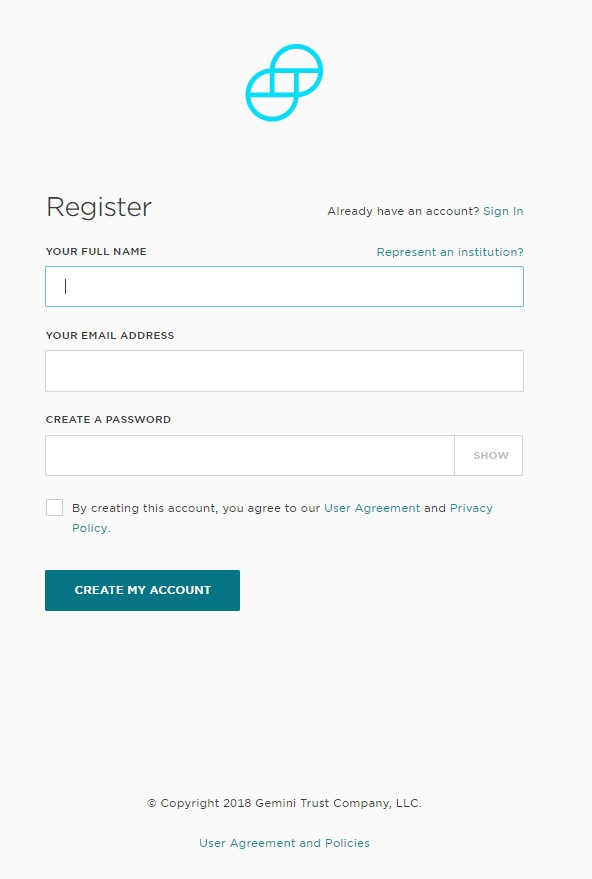Open the User Agreement link beside the checkbox
Viewport: 592px width, 879px height.
pyautogui.click(x=372, y=508)
